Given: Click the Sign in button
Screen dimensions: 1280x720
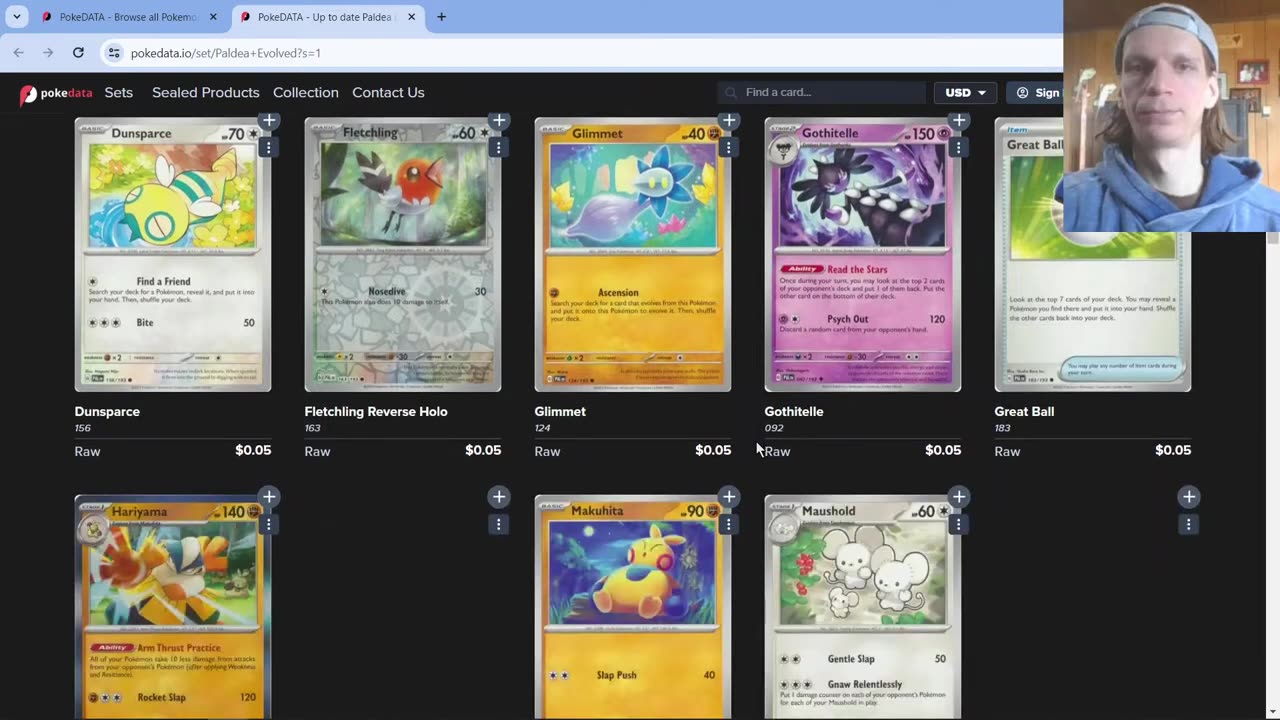Looking at the screenshot, I should click(1036, 92).
